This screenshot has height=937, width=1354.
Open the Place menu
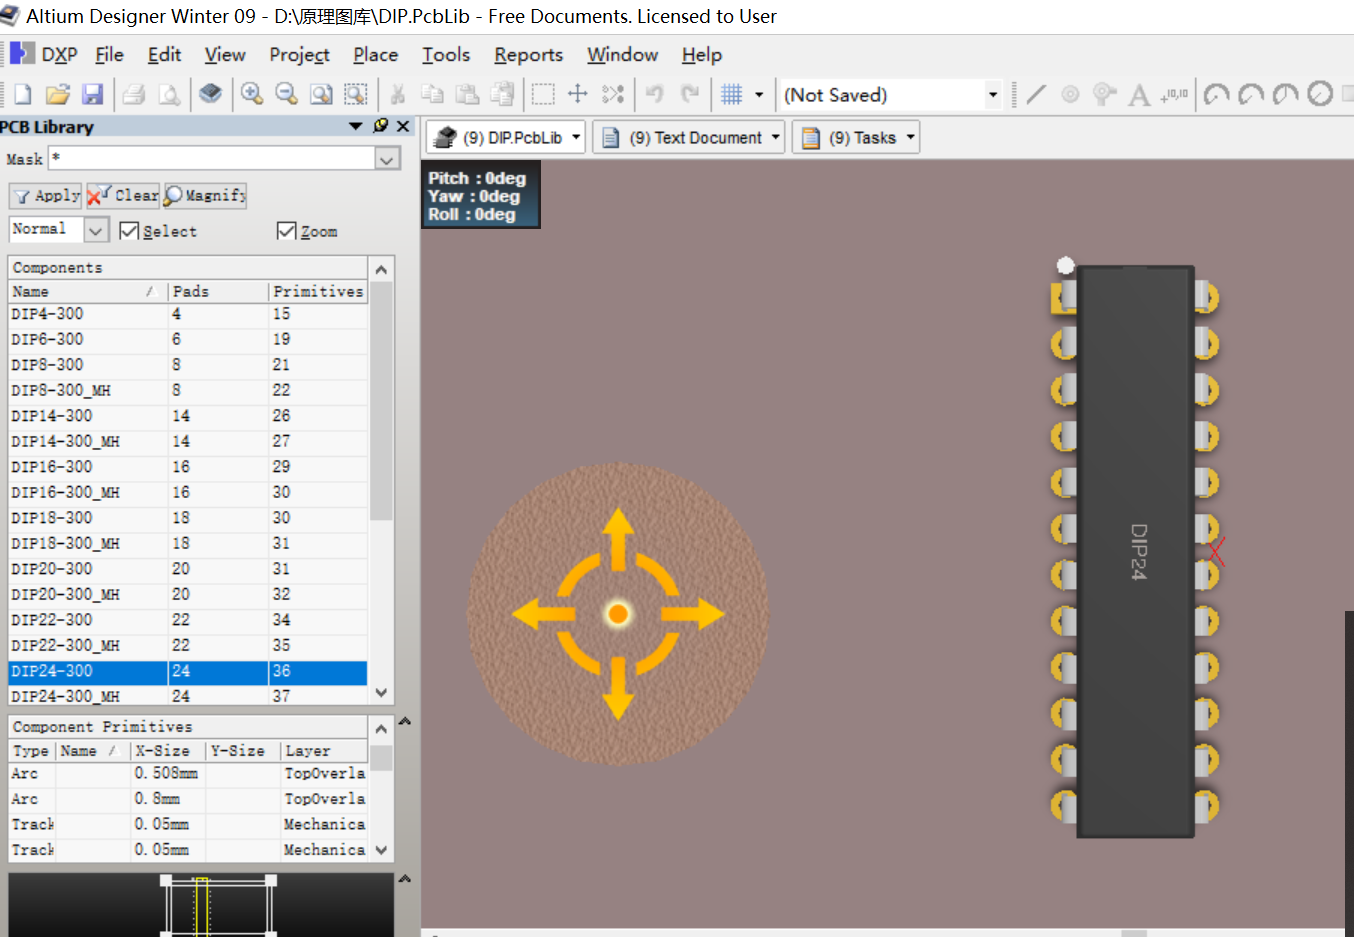375,54
